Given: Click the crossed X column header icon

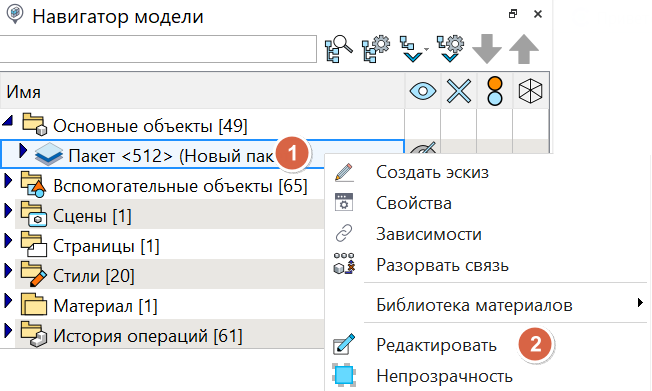Looking at the screenshot, I should click(x=459, y=91).
